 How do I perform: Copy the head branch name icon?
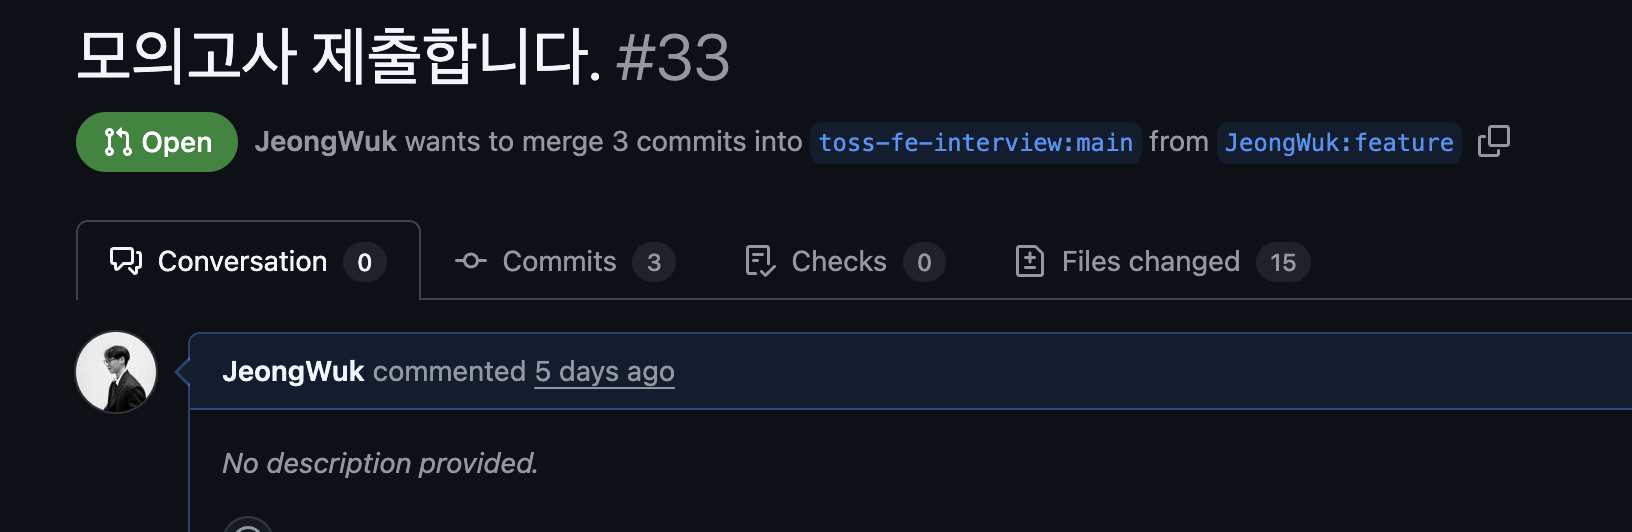1494,141
